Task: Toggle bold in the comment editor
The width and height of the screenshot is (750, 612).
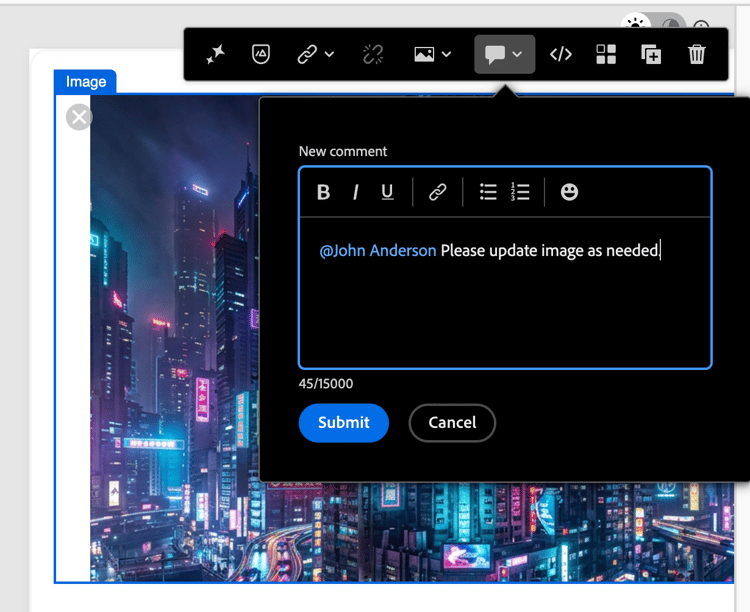Action: tap(323, 192)
